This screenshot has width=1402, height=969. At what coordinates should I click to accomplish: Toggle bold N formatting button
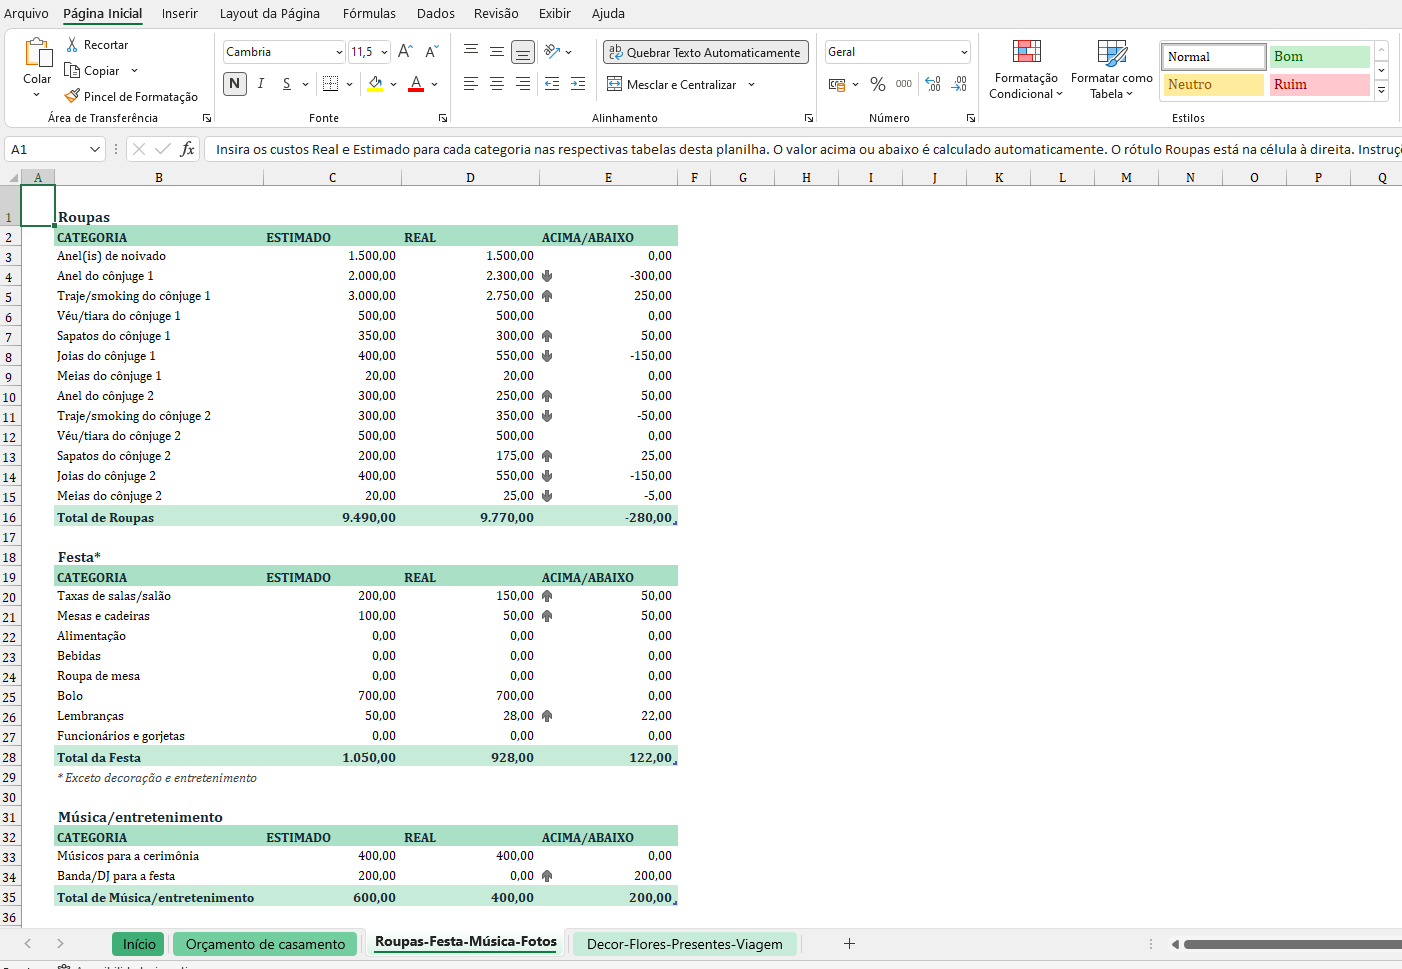(x=235, y=84)
